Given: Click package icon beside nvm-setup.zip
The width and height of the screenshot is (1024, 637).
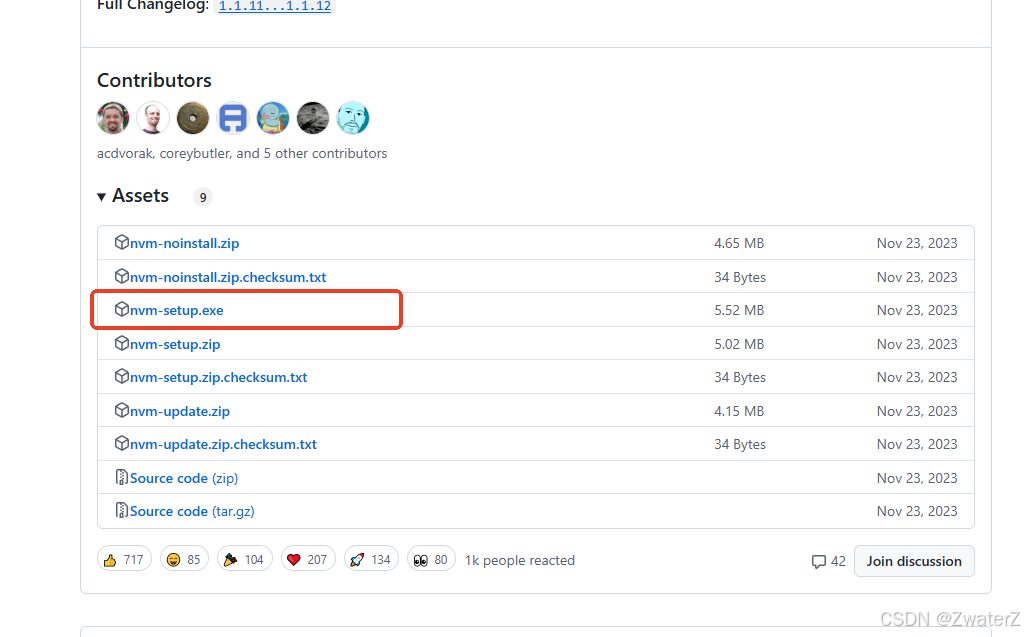Looking at the screenshot, I should [121, 344].
